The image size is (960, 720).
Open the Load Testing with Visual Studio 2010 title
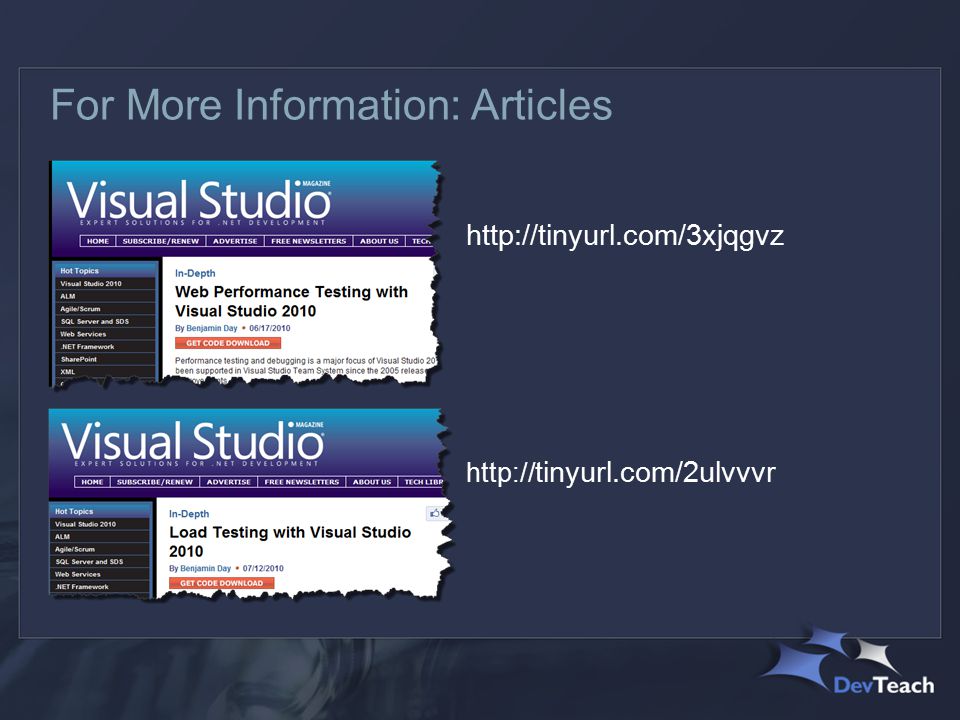click(290, 541)
